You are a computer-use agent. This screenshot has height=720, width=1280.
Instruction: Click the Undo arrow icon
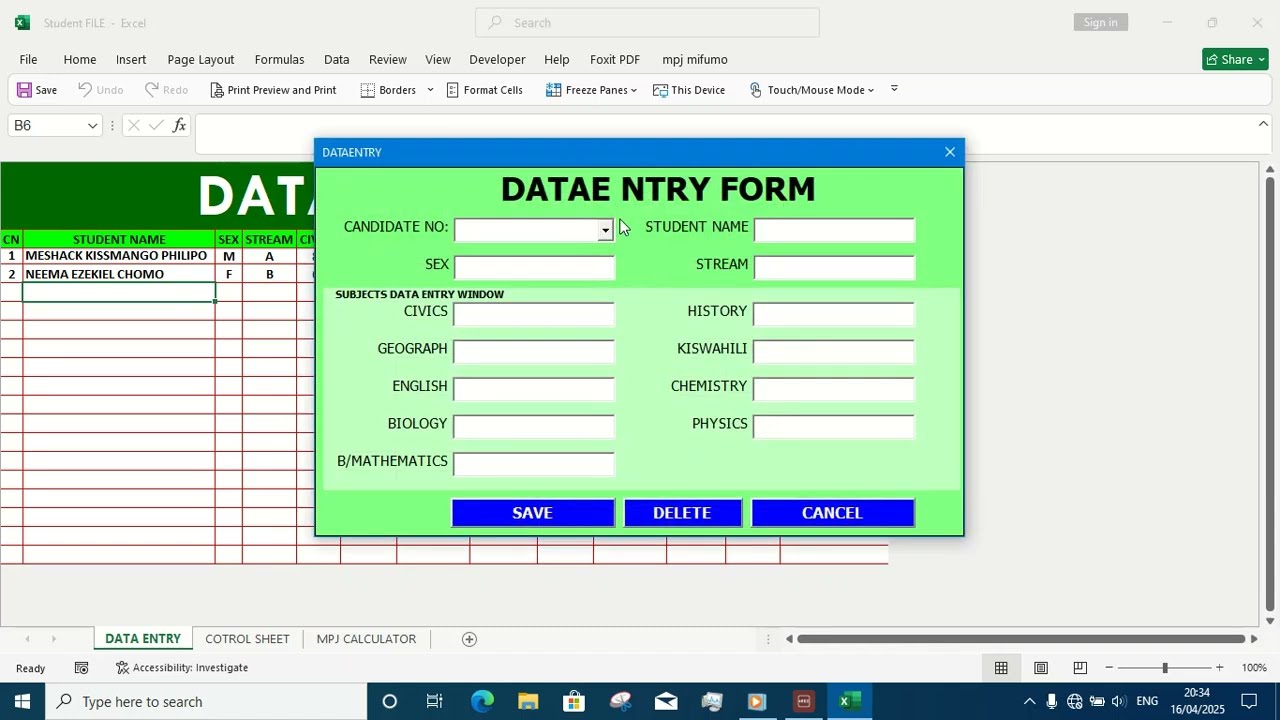tap(85, 90)
